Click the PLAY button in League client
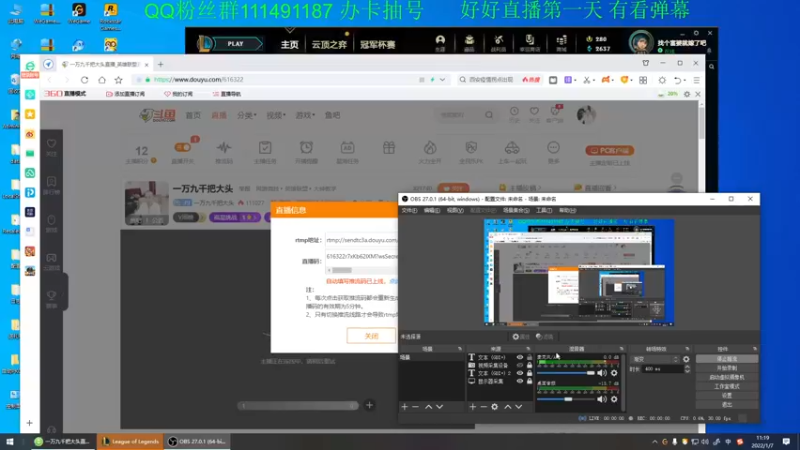This screenshot has height=450, width=800. click(236, 44)
